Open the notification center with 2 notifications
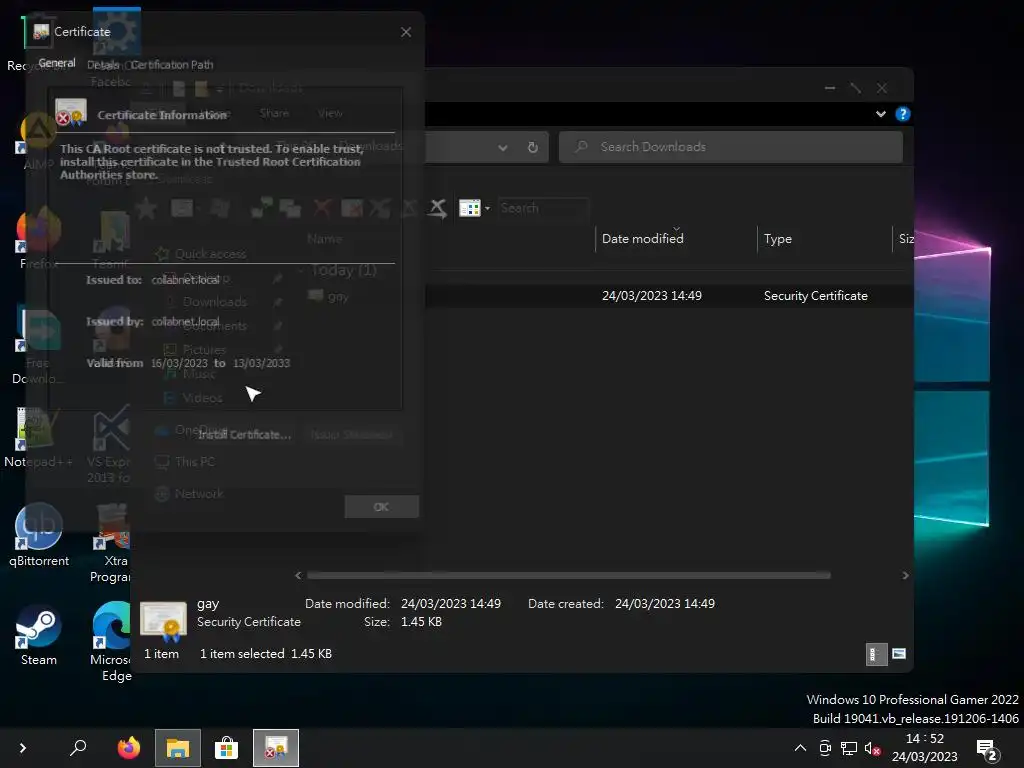The height and width of the screenshot is (768, 1024). [x=987, y=750]
